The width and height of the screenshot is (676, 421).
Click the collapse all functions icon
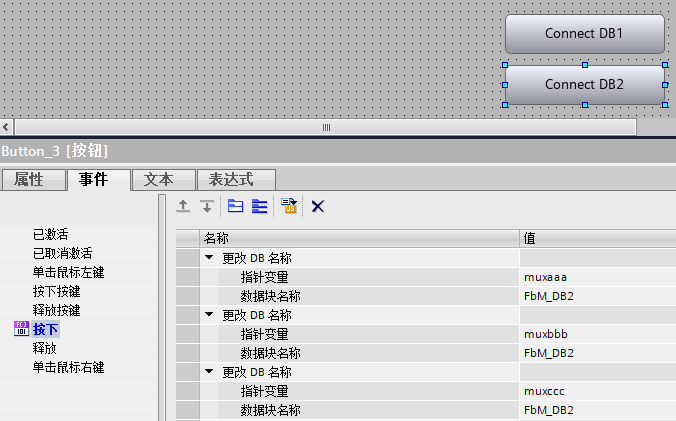[x=235, y=206]
